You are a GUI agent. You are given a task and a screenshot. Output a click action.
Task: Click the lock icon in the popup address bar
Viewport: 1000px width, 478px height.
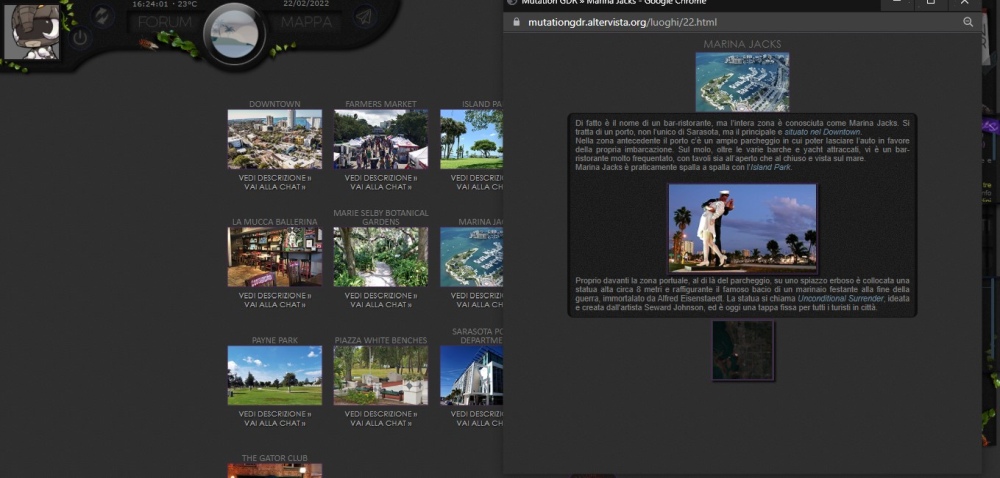coord(517,22)
